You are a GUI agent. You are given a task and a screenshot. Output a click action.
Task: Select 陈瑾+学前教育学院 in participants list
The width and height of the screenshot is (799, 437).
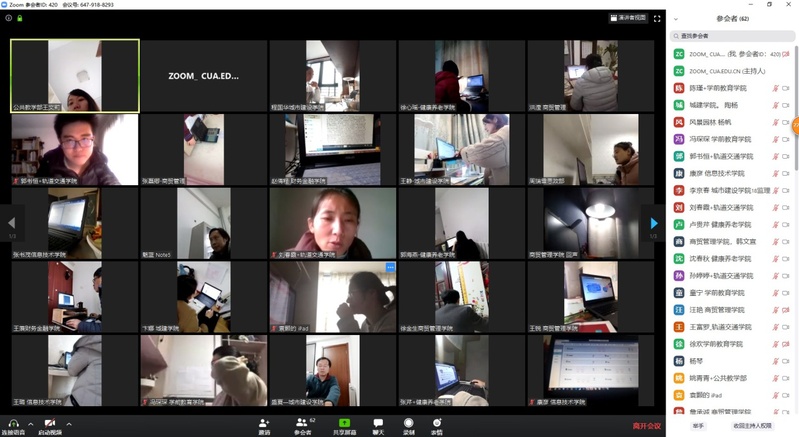click(731, 88)
